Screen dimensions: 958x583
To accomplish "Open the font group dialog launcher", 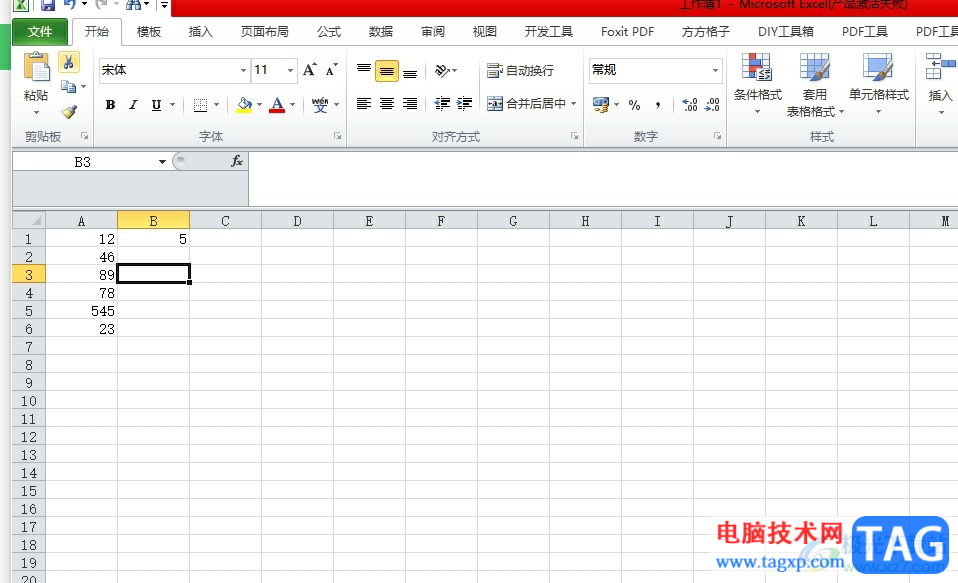I will pos(337,136).
